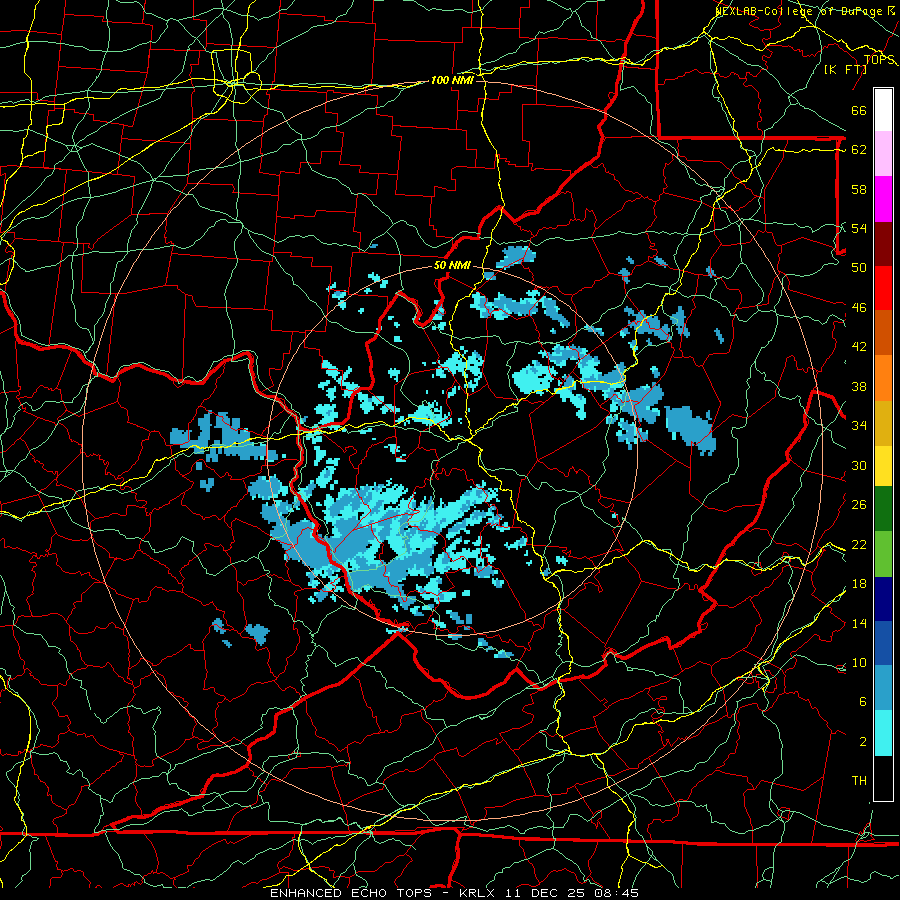Click the black TH threshold swatch
The height and width of the screenshot is (900, 900).
(883, 778)
